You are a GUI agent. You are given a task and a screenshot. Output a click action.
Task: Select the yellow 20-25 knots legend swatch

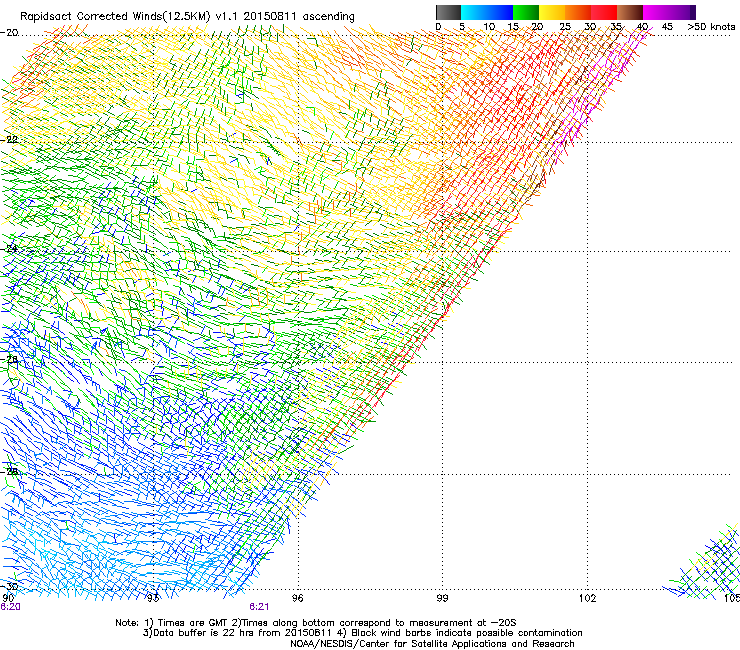pyautogui.click(x=552, y=12)
